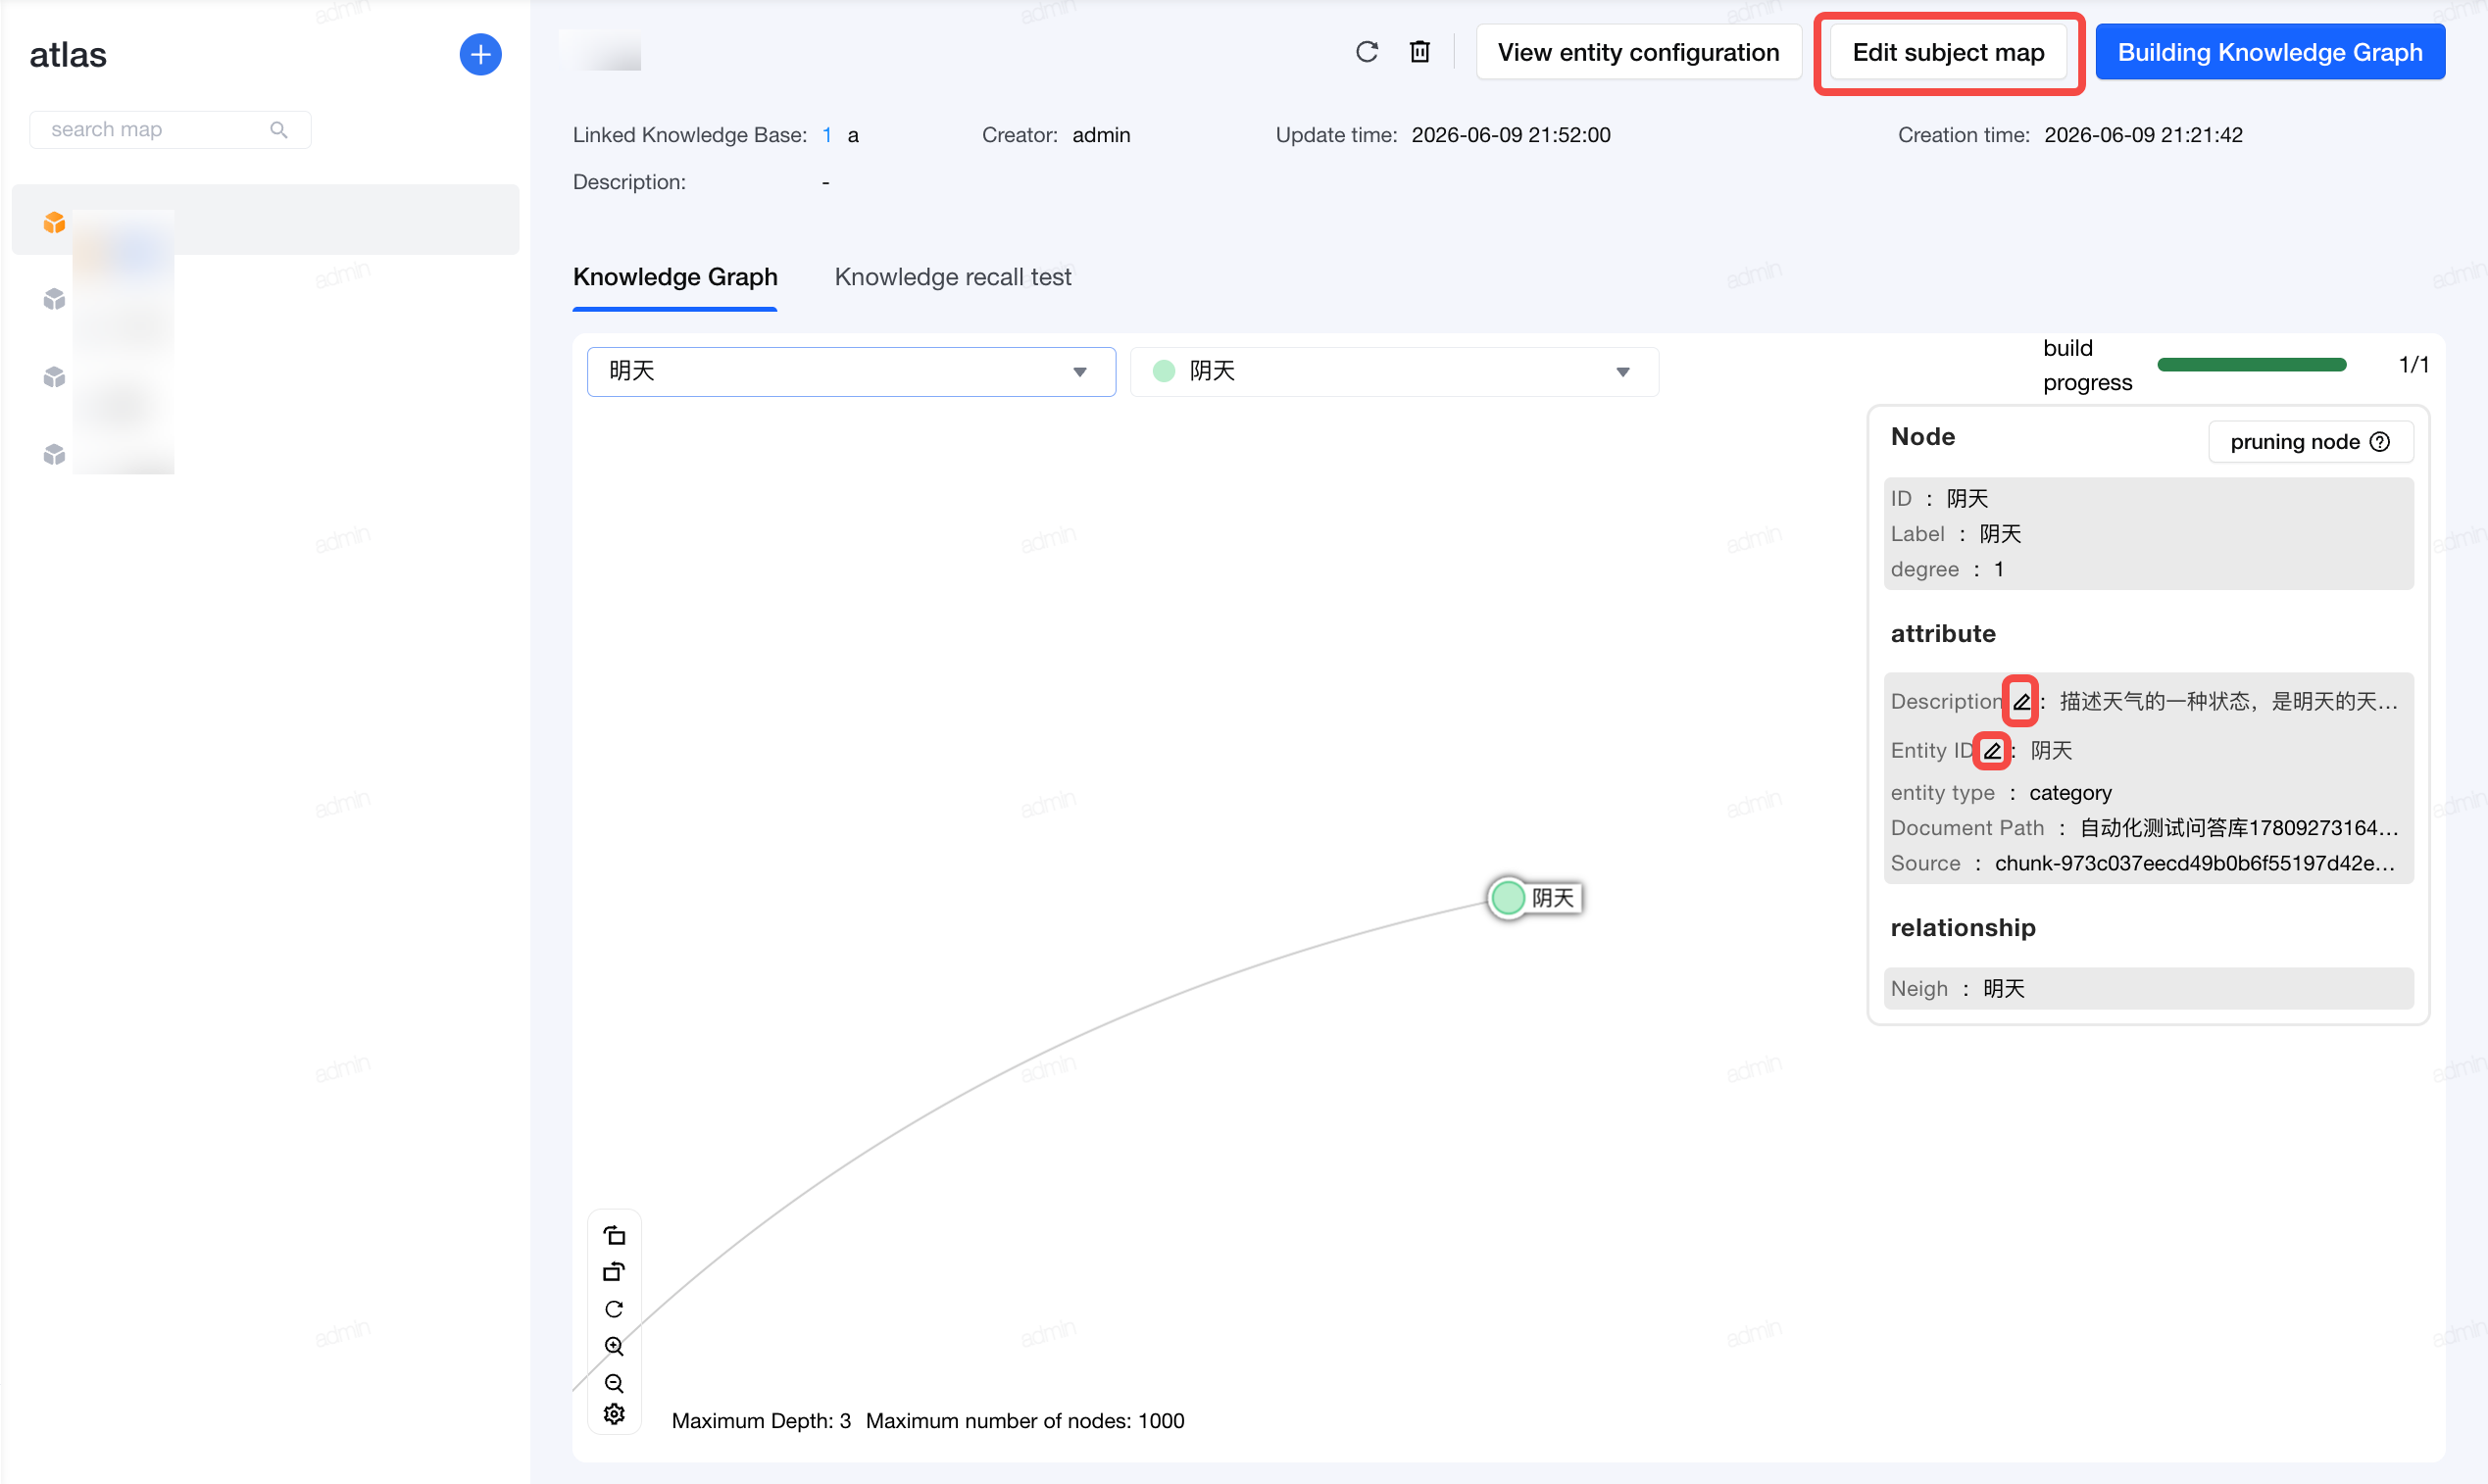Zoom in on the graph canvas
This screenshot has height=1484, width=2488.
pos(614,1346)
